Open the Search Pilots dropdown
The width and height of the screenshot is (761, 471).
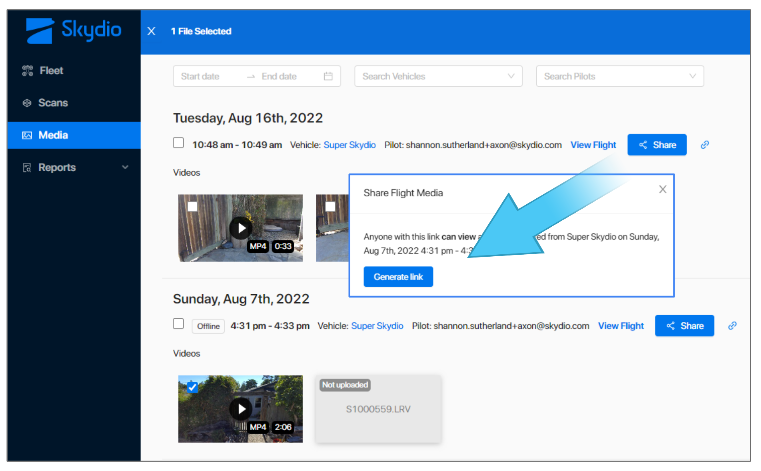[x=620, y=76]
